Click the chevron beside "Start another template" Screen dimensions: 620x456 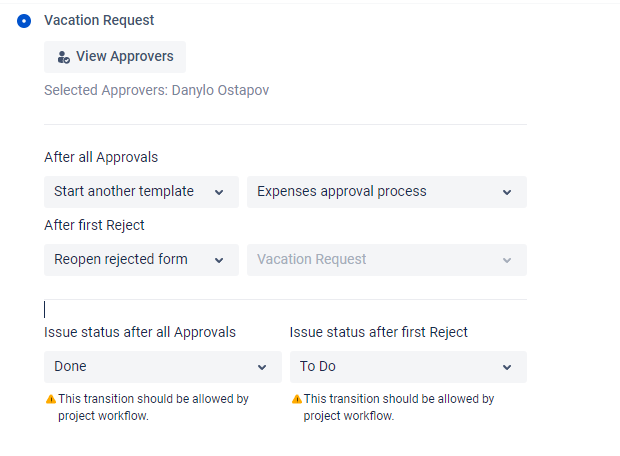pos(219,192)
